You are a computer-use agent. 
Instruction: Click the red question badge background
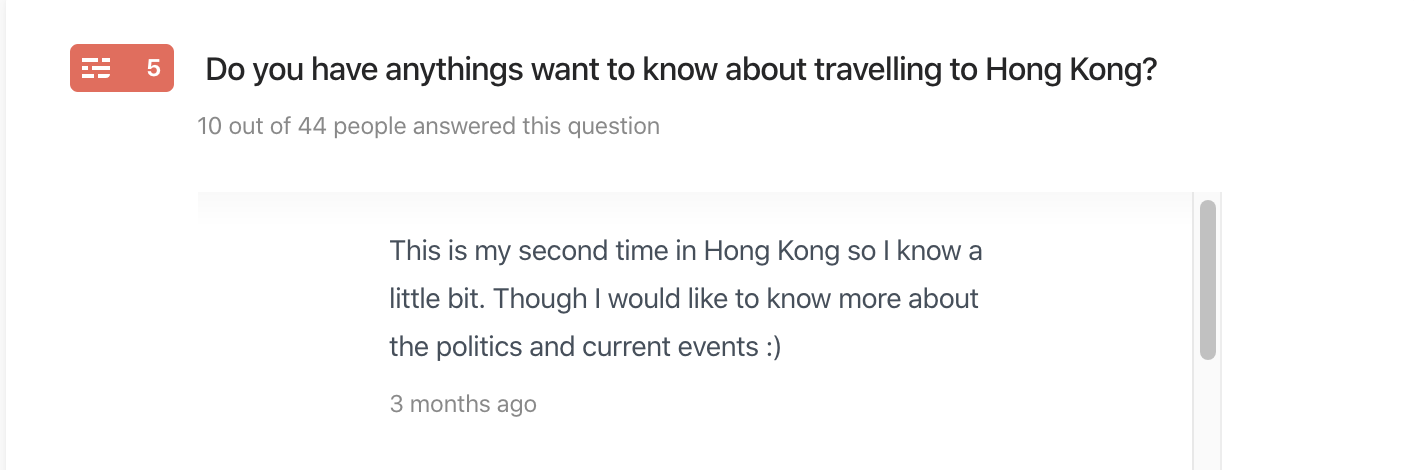pyautogui.click(x=122, y=68)
